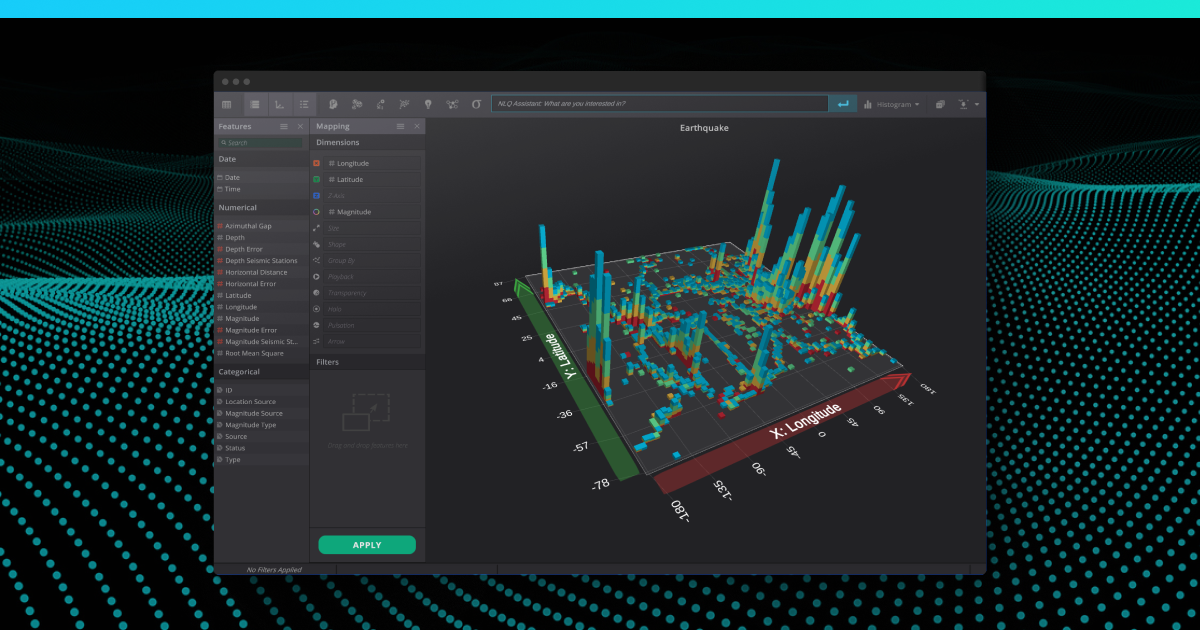Open the Mapping panel hamburger menu
The height and width of the screenshot is (630, 1200).
401,127
